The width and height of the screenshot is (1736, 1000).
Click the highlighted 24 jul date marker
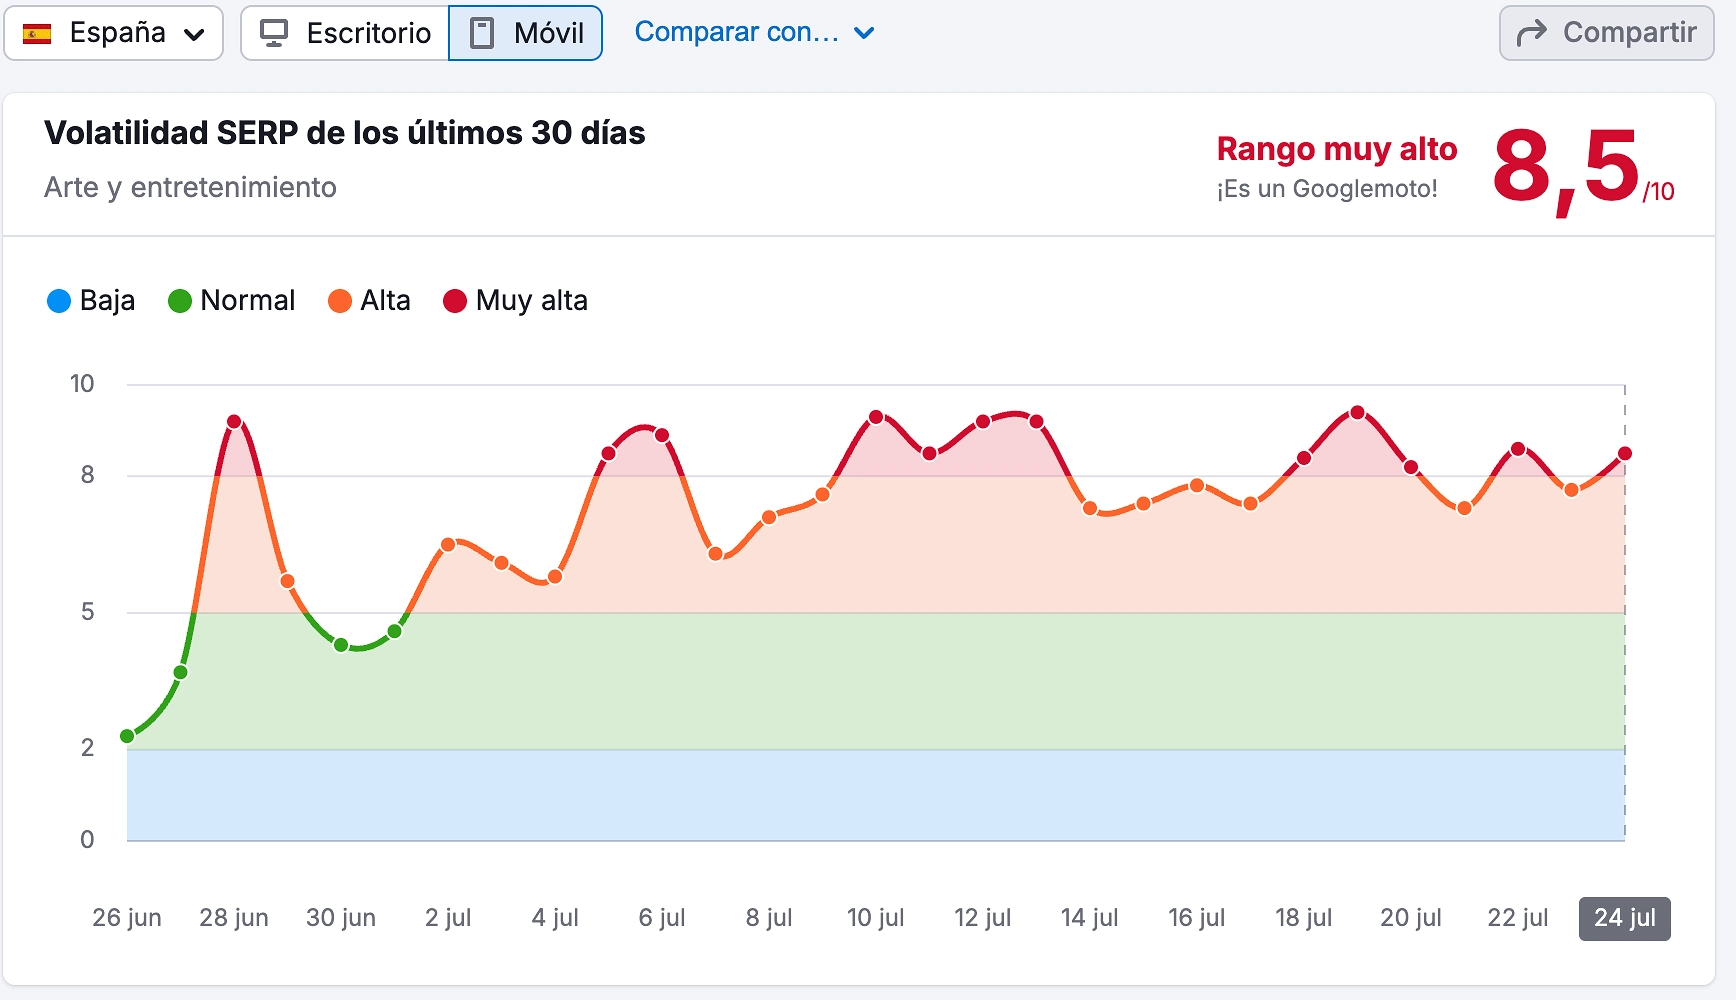click(1624, 918)
